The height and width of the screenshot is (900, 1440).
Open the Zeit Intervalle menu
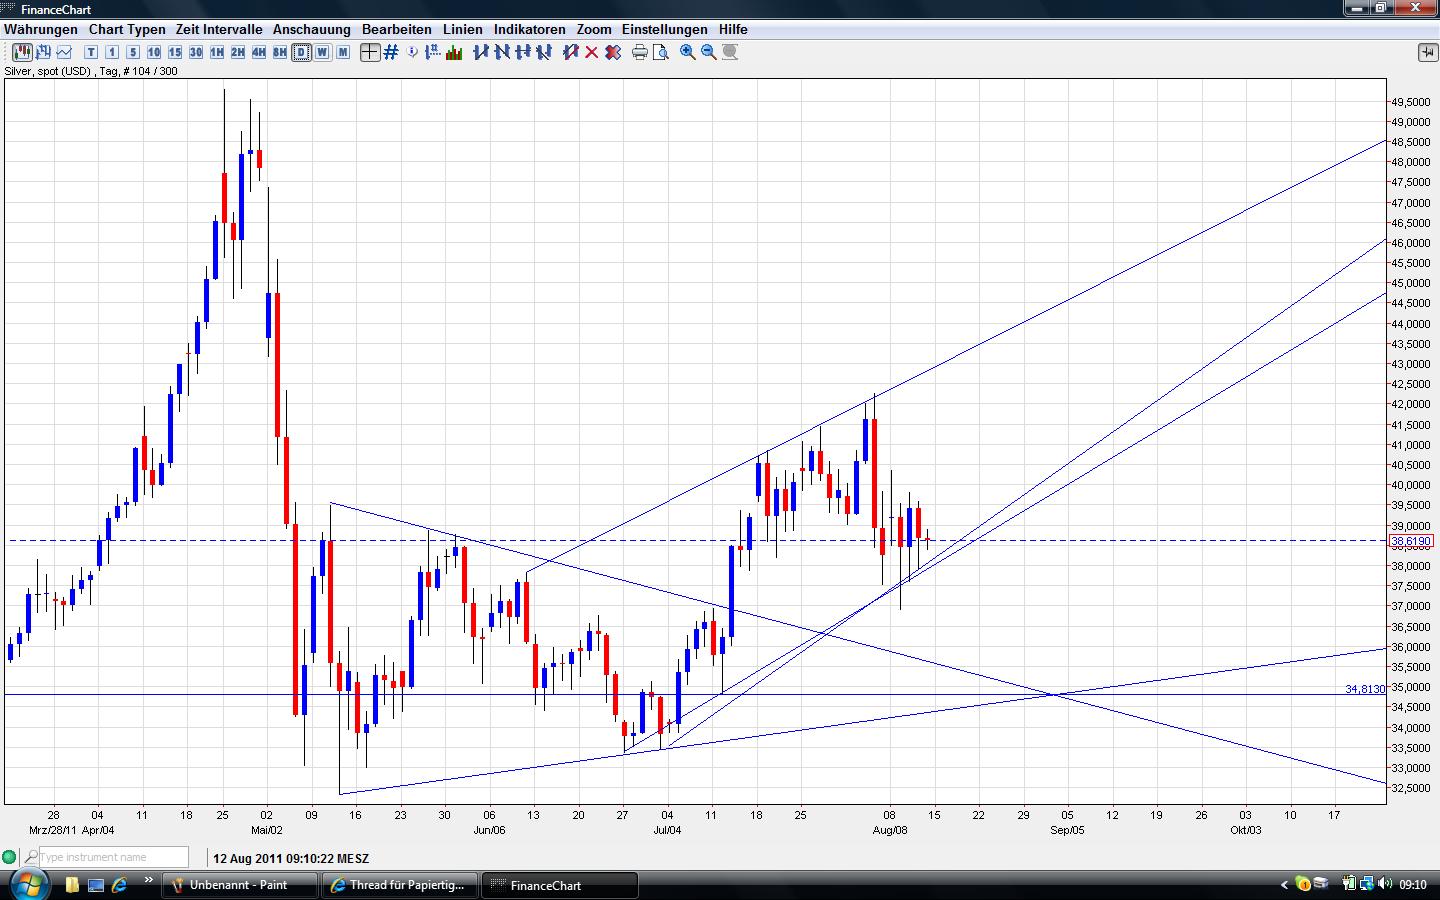click(219, 29)
